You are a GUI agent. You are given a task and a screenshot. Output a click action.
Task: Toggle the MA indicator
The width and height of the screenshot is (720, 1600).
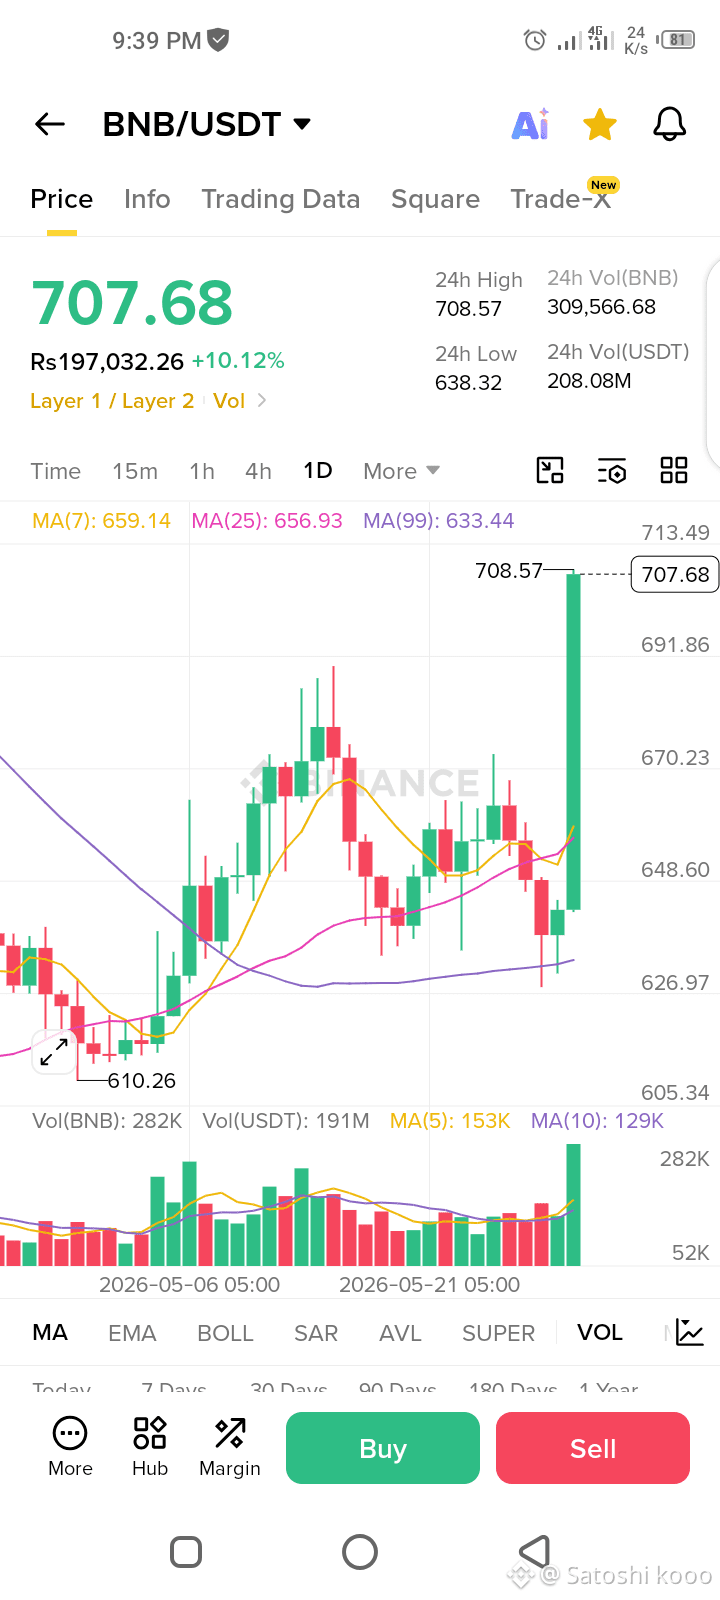tap(50, 1333)
